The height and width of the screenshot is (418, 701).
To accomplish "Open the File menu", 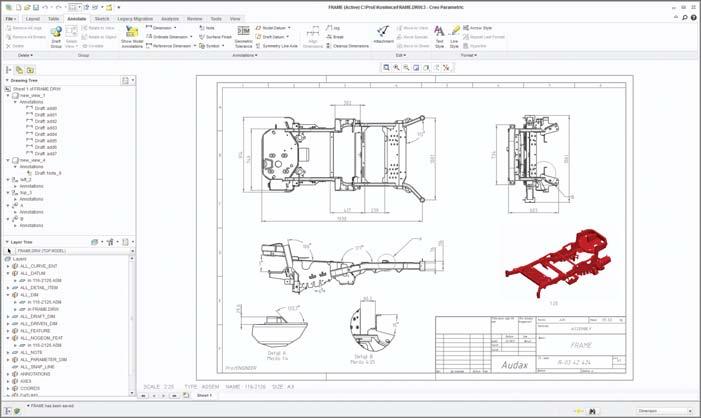I will point(11,19).
